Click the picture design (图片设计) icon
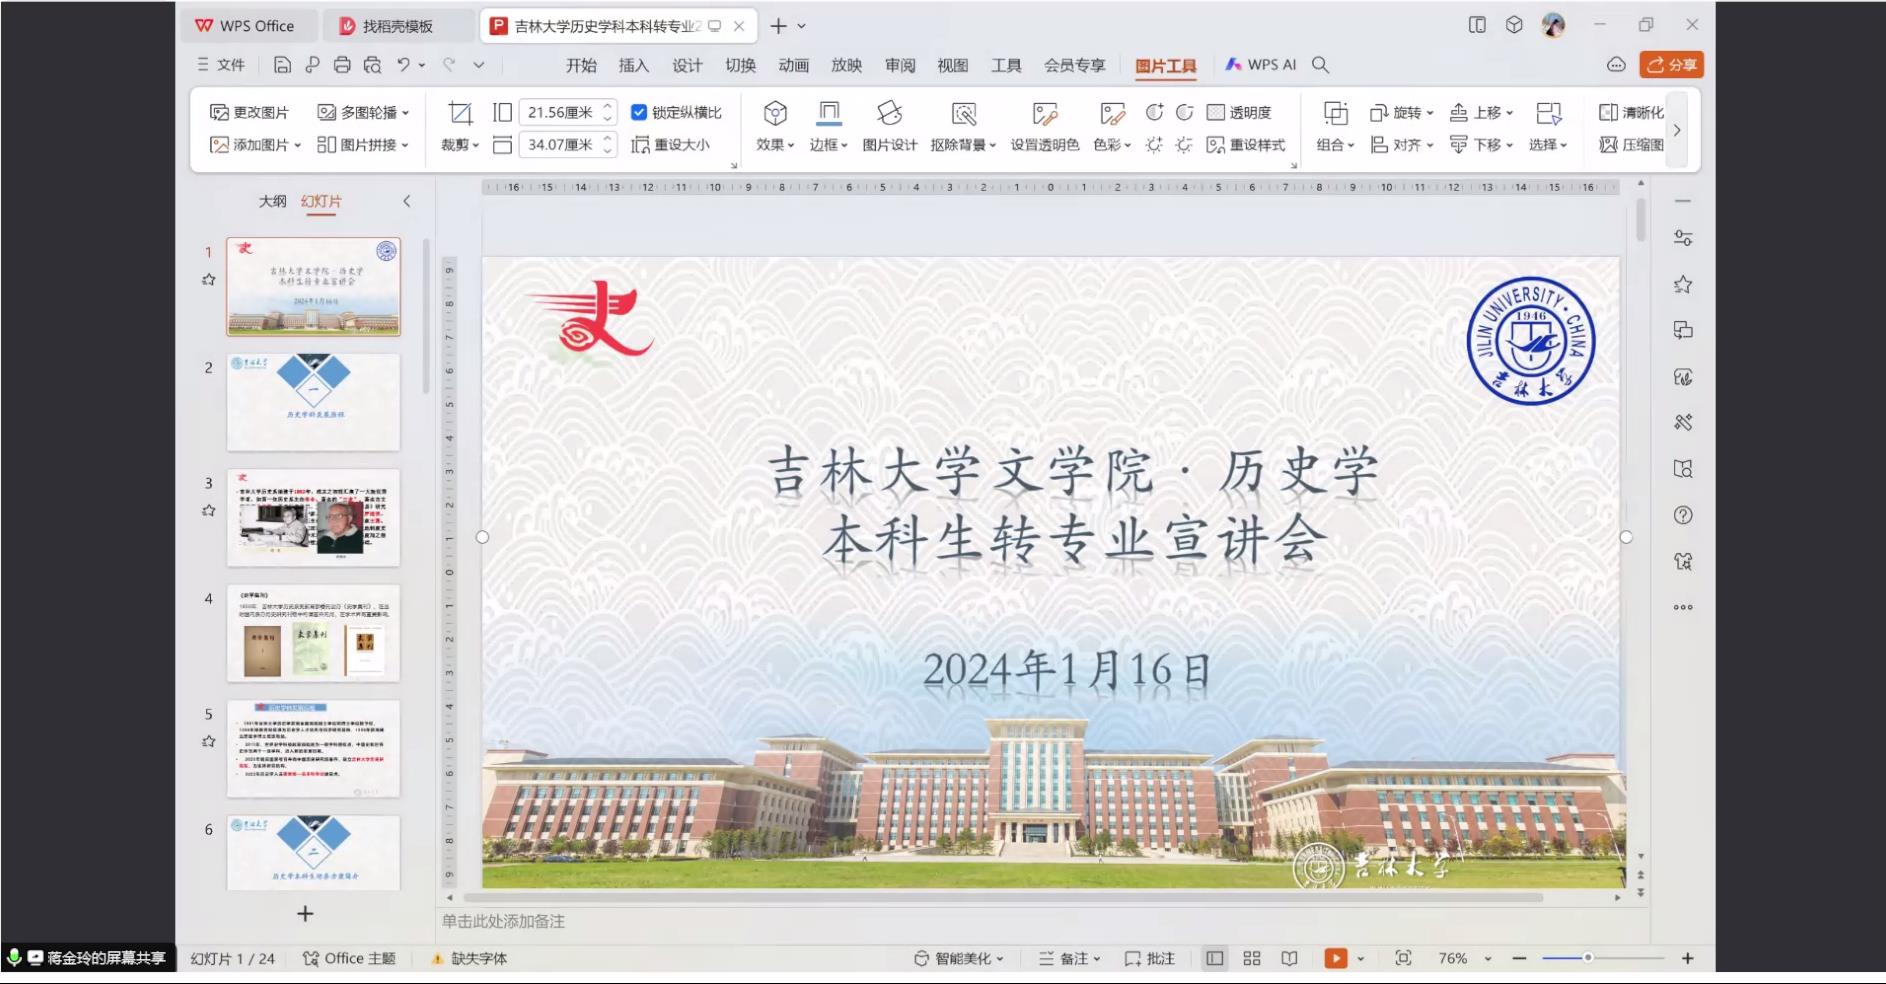The height and width of the screenshot is (984, 1886). coord(889,113)
